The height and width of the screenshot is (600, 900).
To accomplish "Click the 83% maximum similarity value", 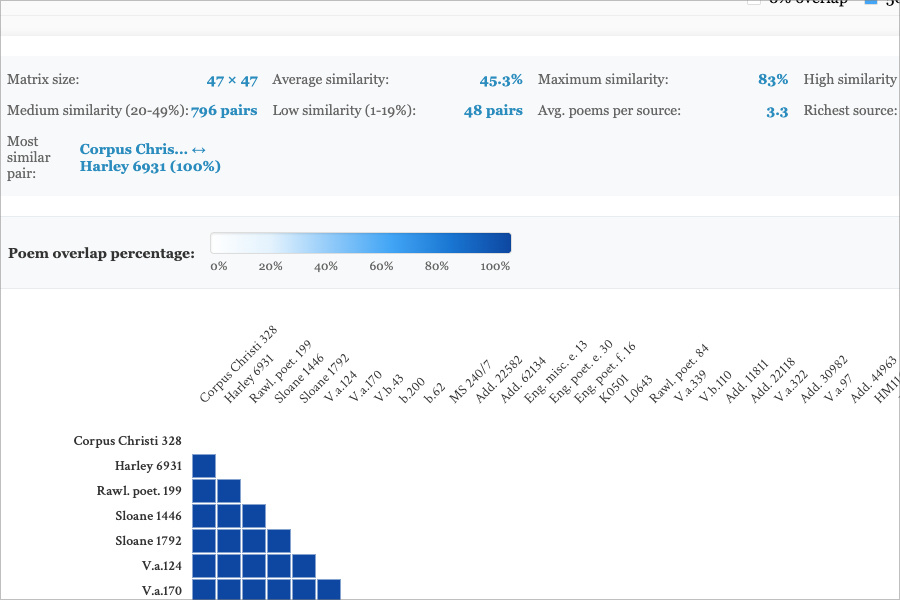I will [775, 80].
